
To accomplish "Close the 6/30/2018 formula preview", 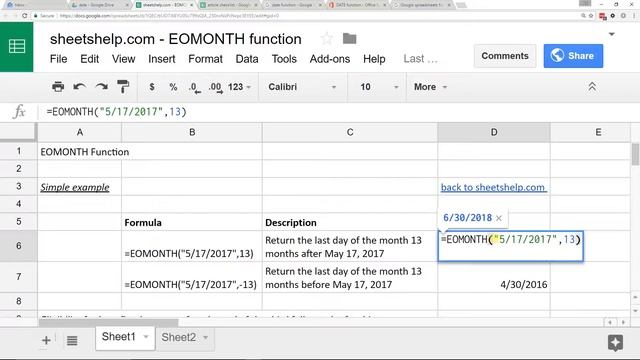I will coord(499,218).
